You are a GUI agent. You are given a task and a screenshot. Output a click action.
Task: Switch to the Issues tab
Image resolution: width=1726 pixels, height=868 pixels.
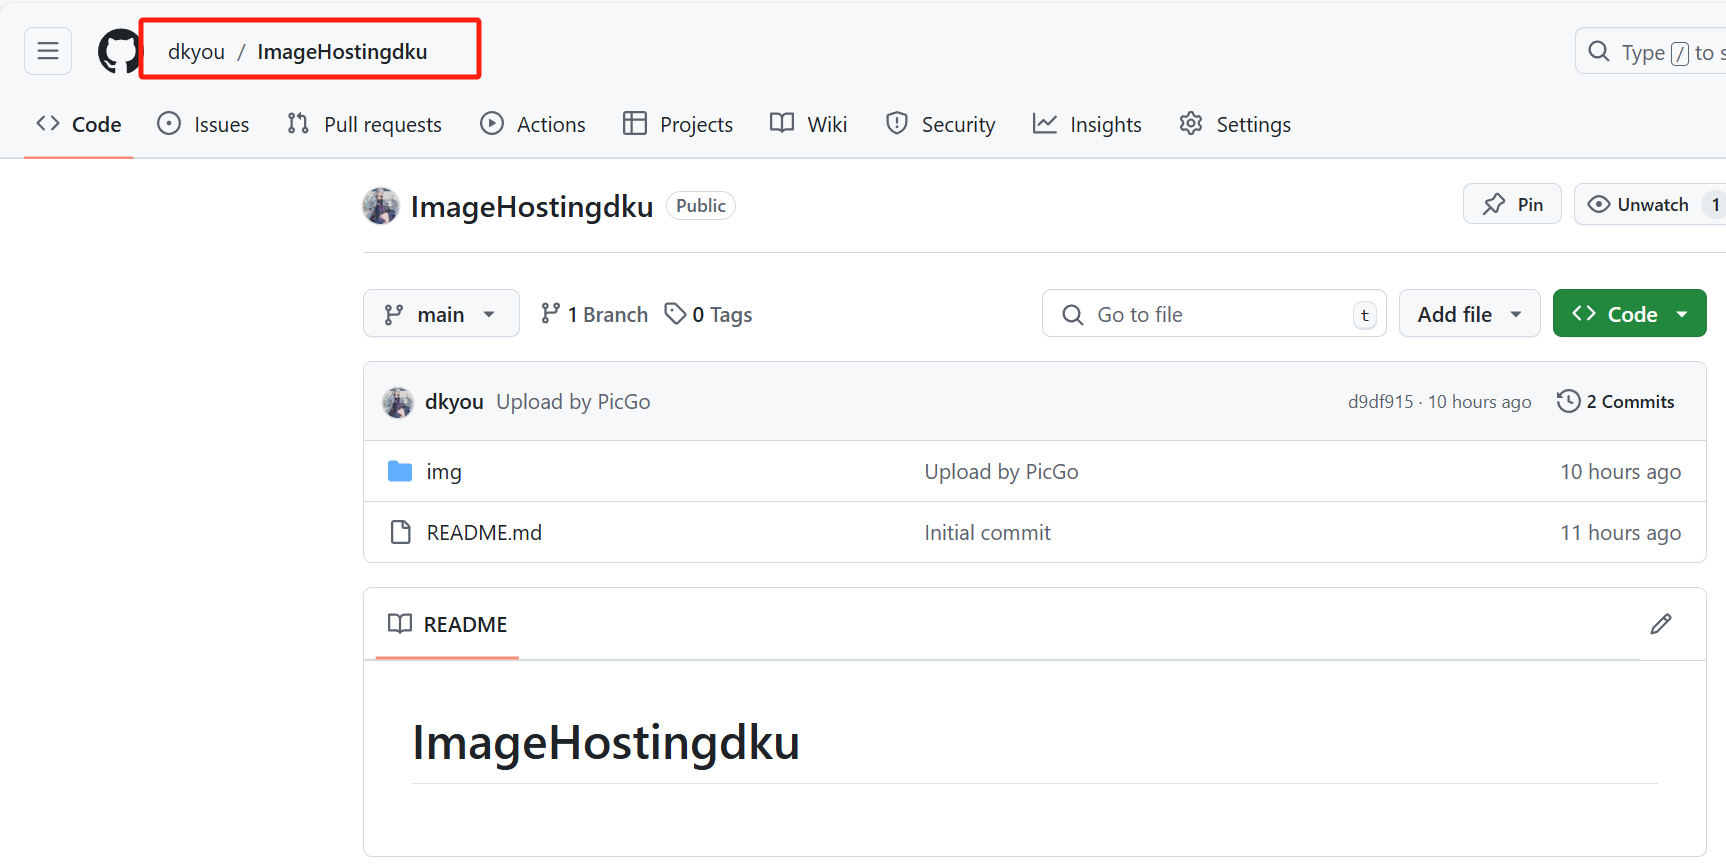point(203,124)
